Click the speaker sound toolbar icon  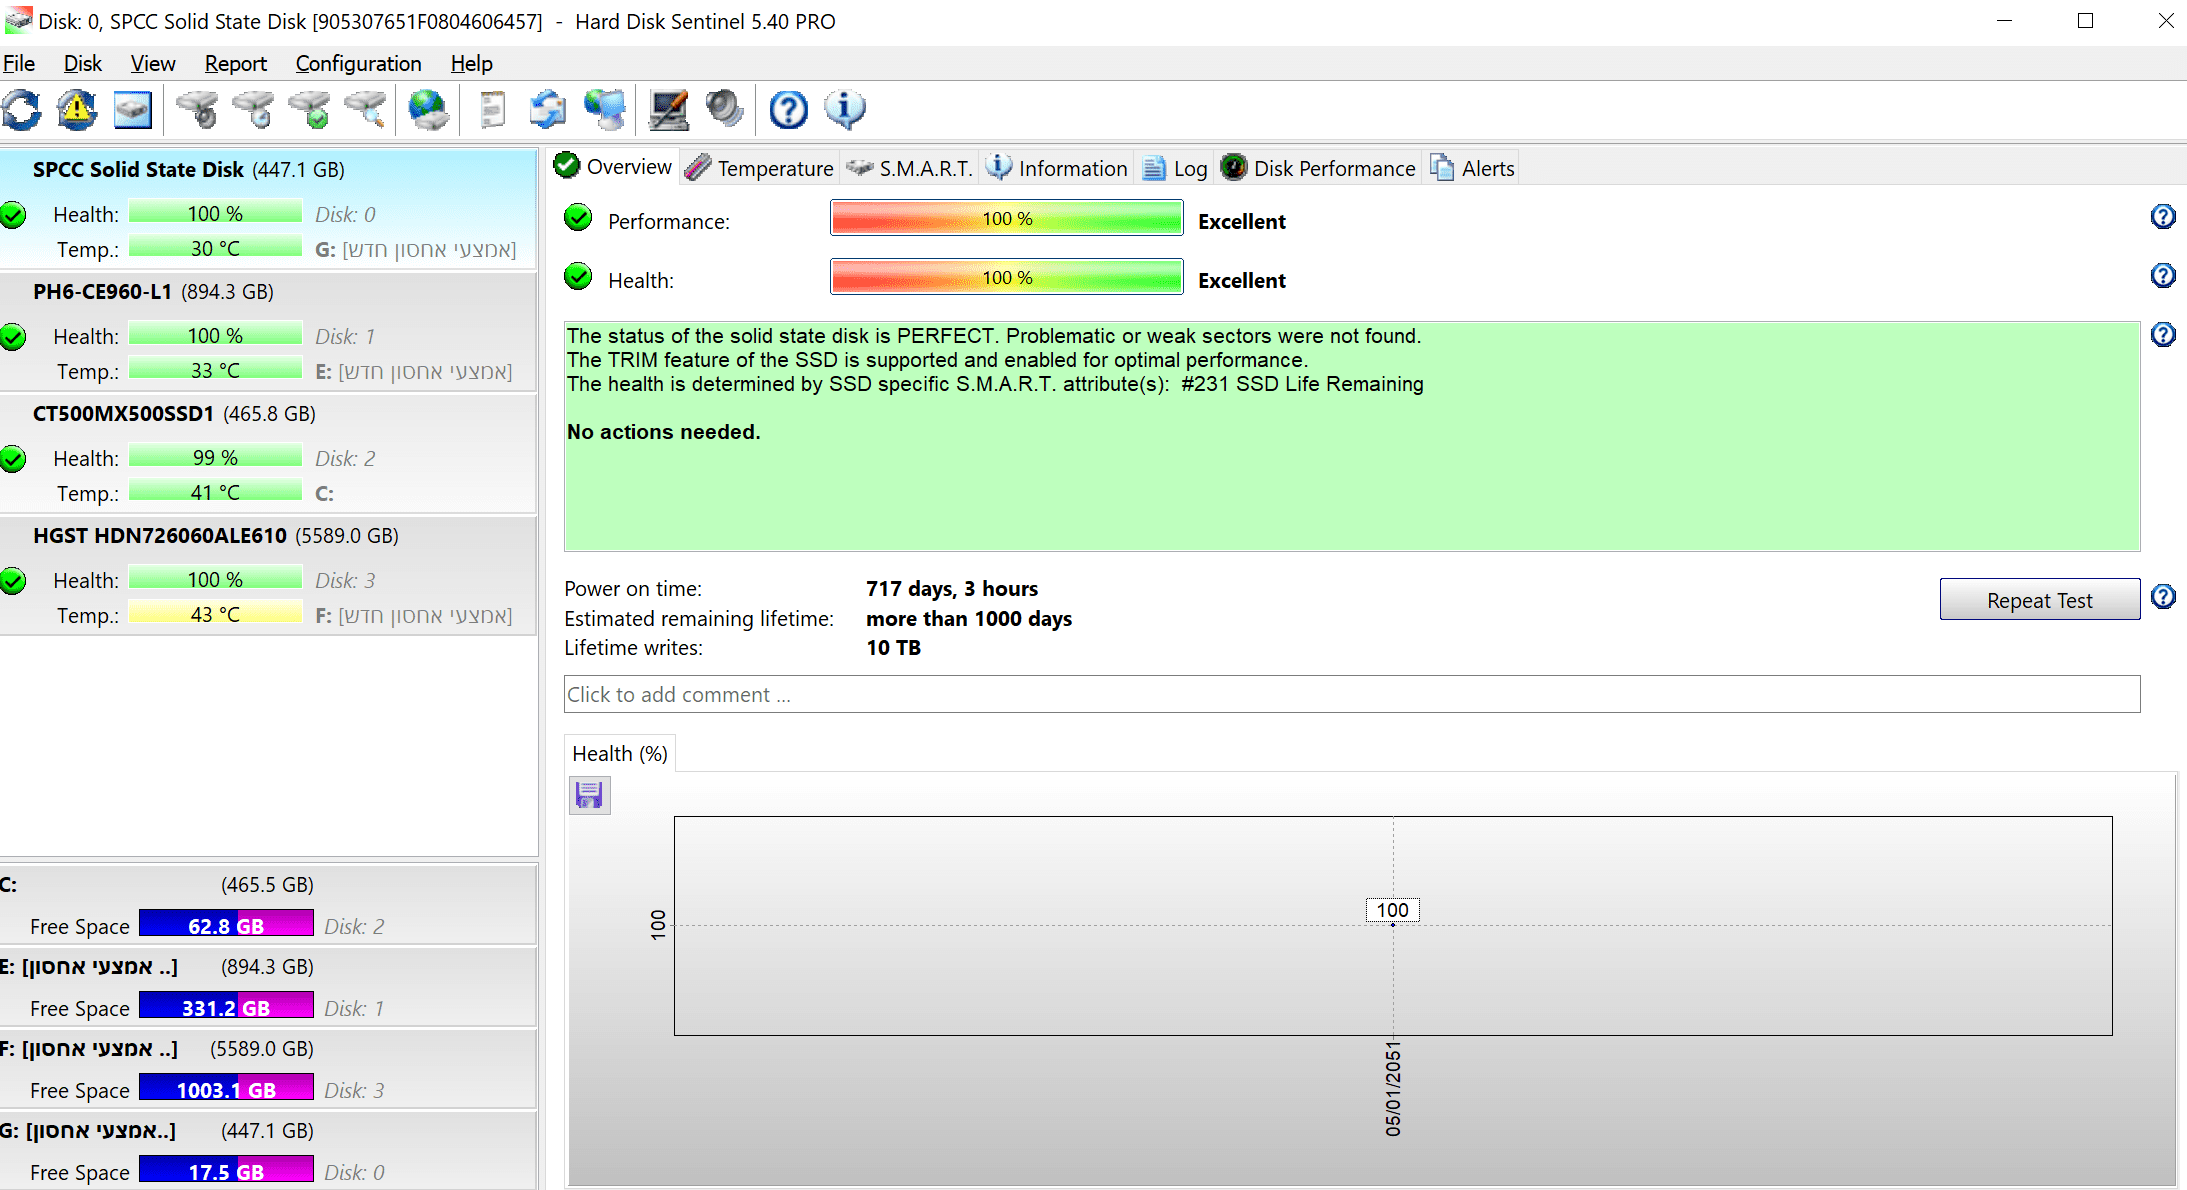click(x=724, y=110)
